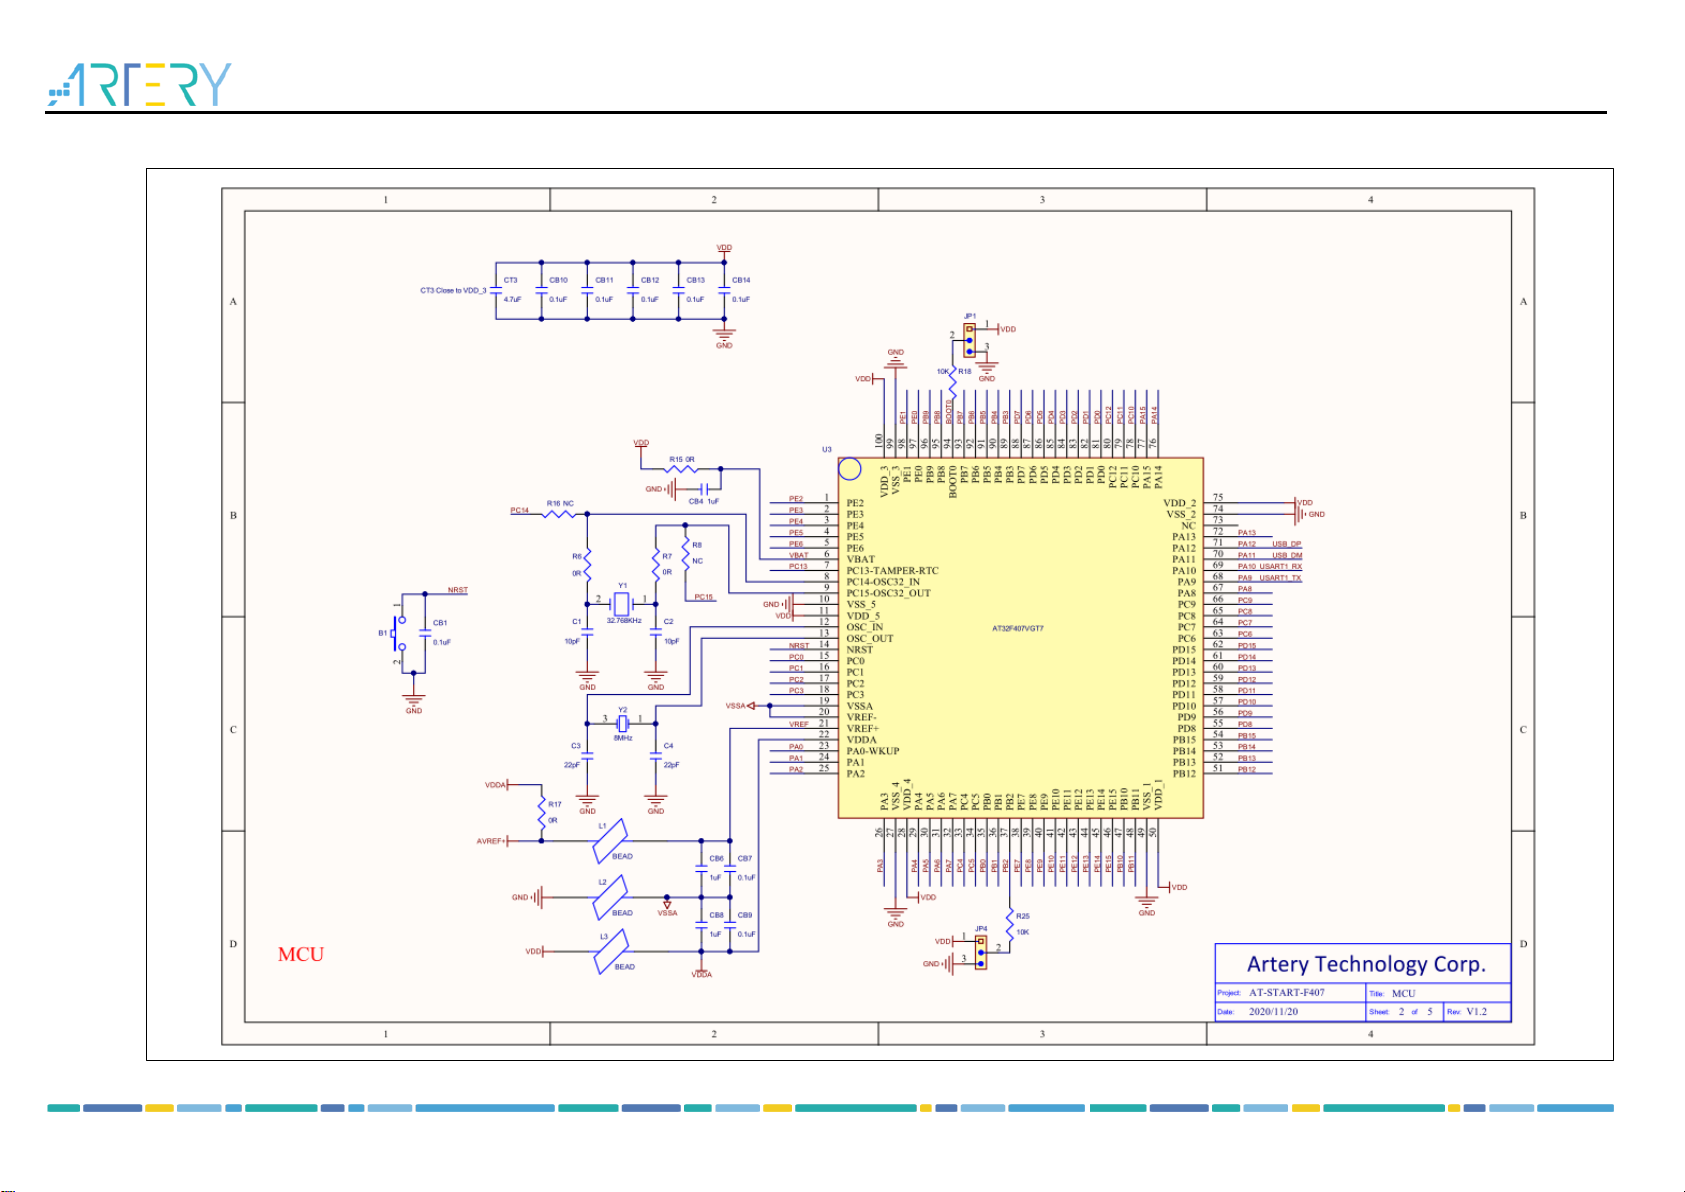Click the 'CT3 Close to VDD_3' note
Viewport: 1685px width, 1192px height.
tap(453, 291)
